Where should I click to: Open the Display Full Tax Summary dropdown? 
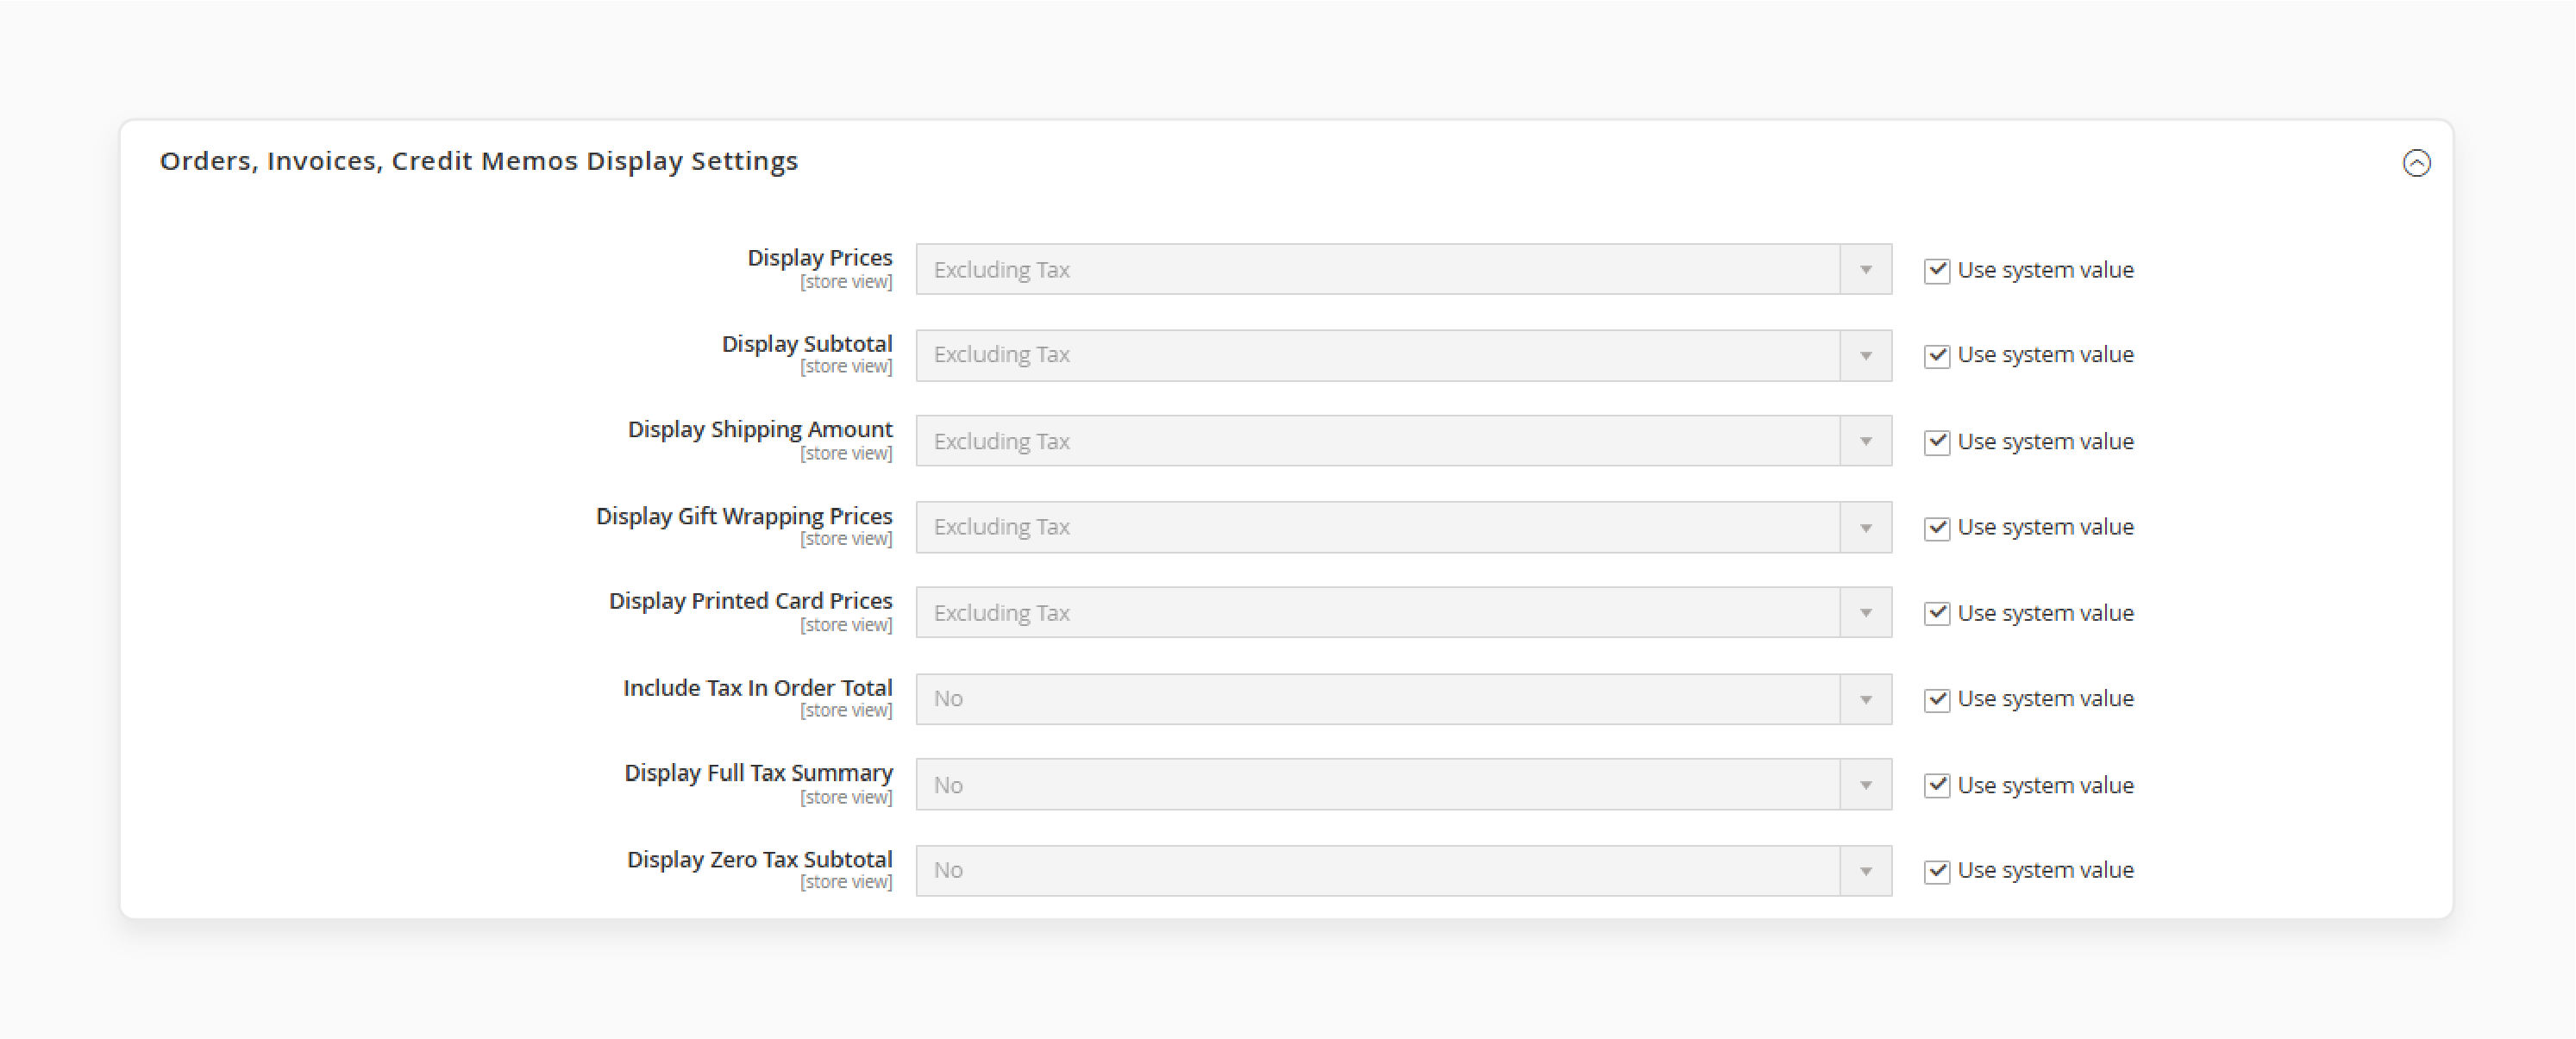[x=1403, y=785]
